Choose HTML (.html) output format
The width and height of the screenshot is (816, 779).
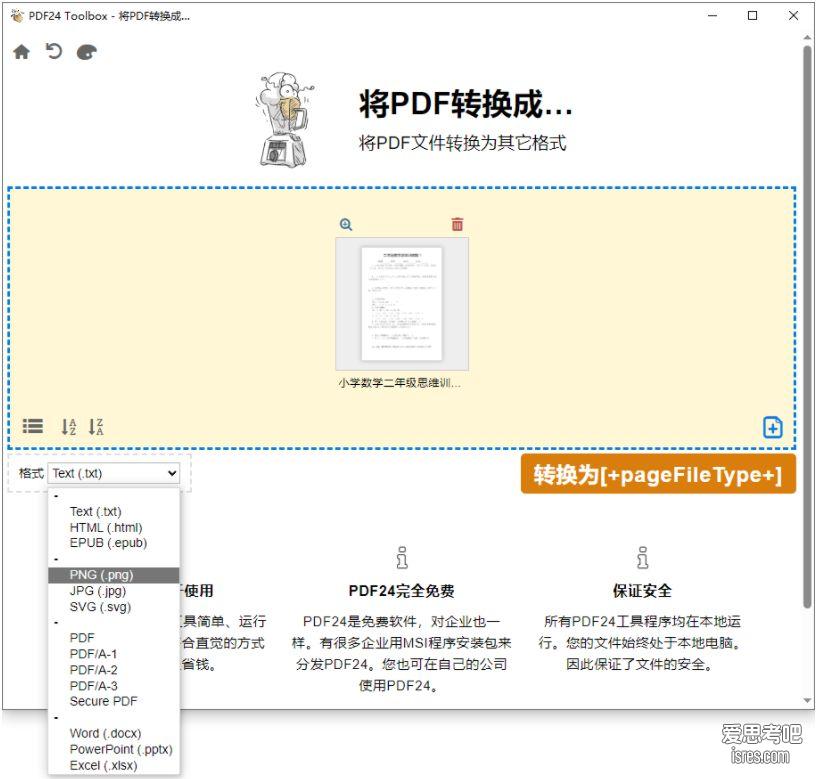113,528
